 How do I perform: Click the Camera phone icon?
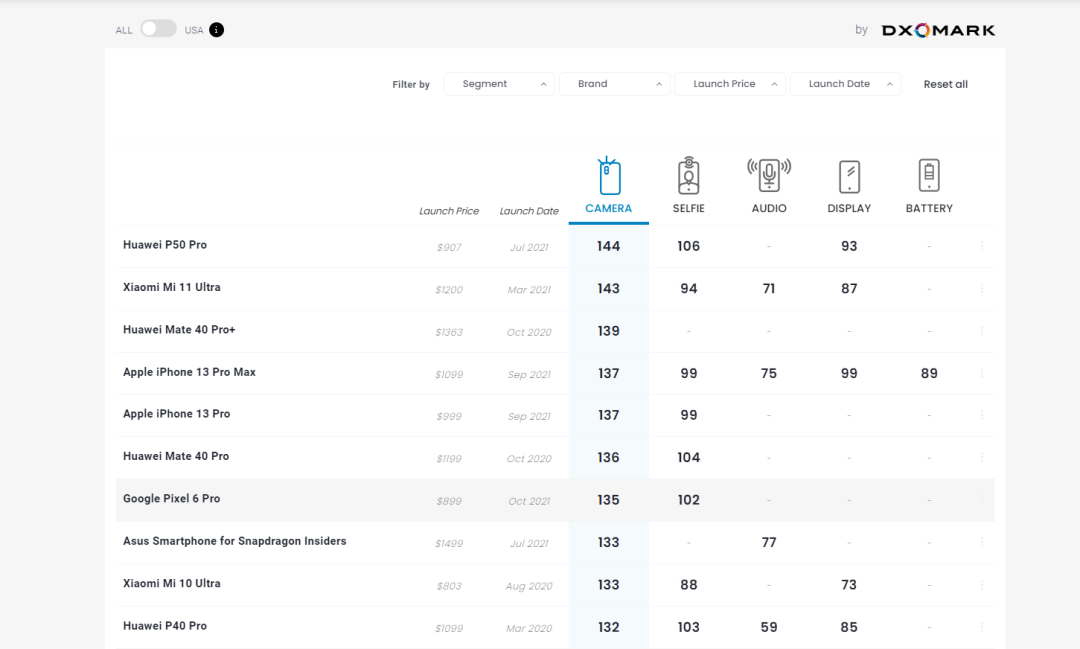point(609,176)
